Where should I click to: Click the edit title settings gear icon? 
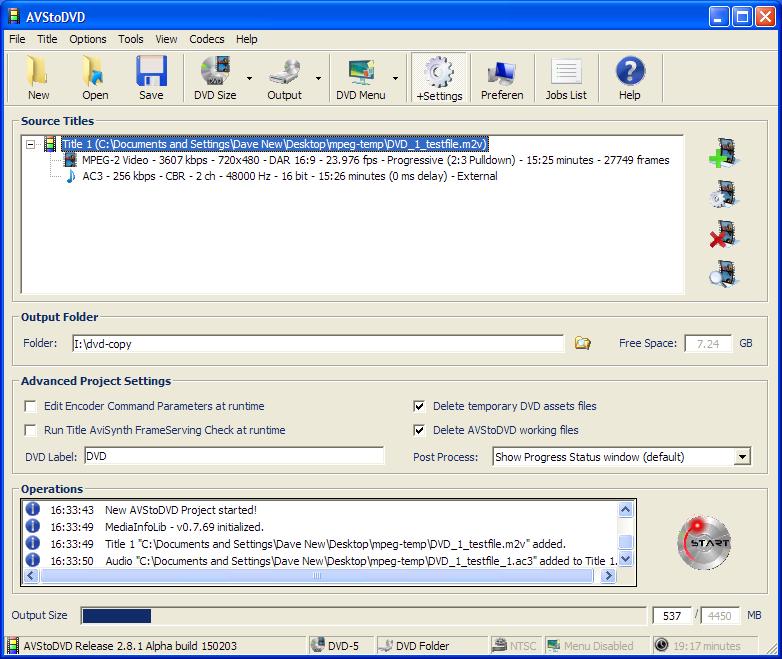[724, 194]
